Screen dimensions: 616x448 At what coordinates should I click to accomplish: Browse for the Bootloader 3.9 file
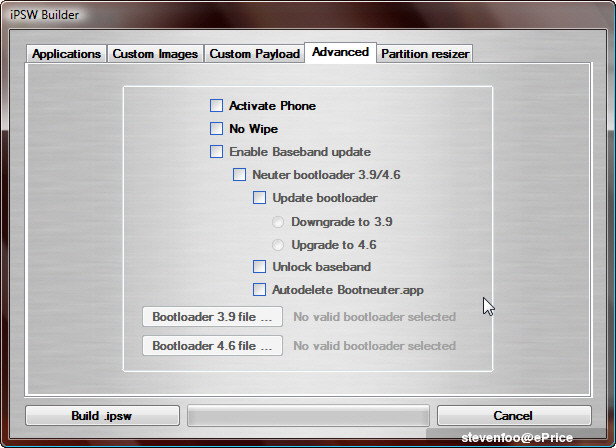(x=213, y=317)
